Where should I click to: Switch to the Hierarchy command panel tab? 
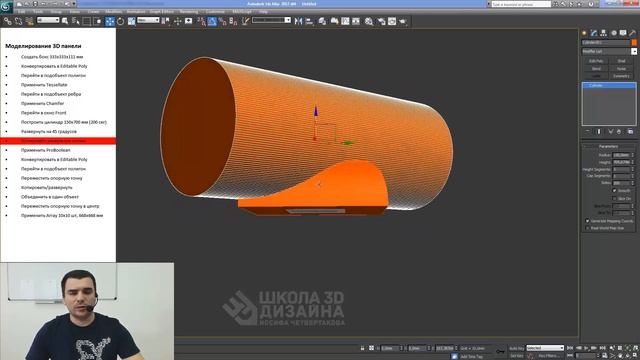(603, 33)
